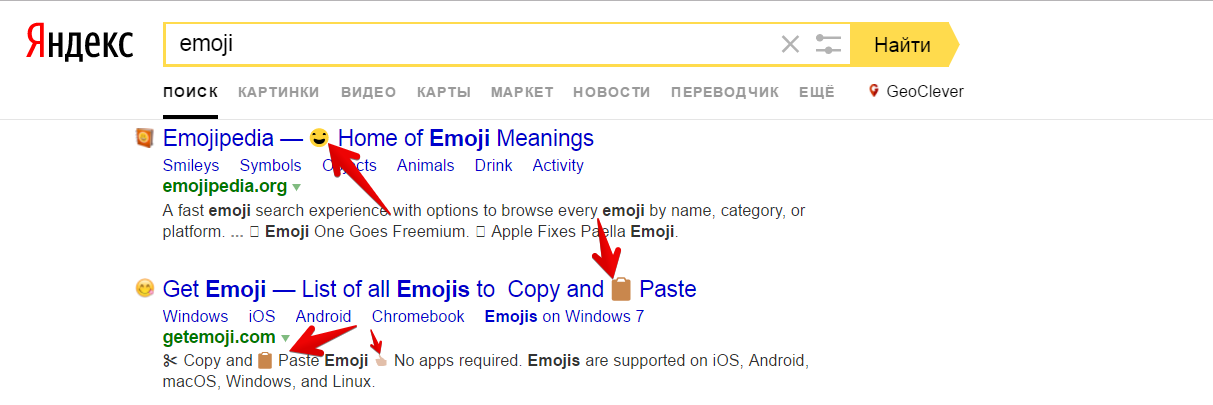The image size is (1213, 405).
Task: Open the НОВОСТИ tab
Action: click(611, 92)
